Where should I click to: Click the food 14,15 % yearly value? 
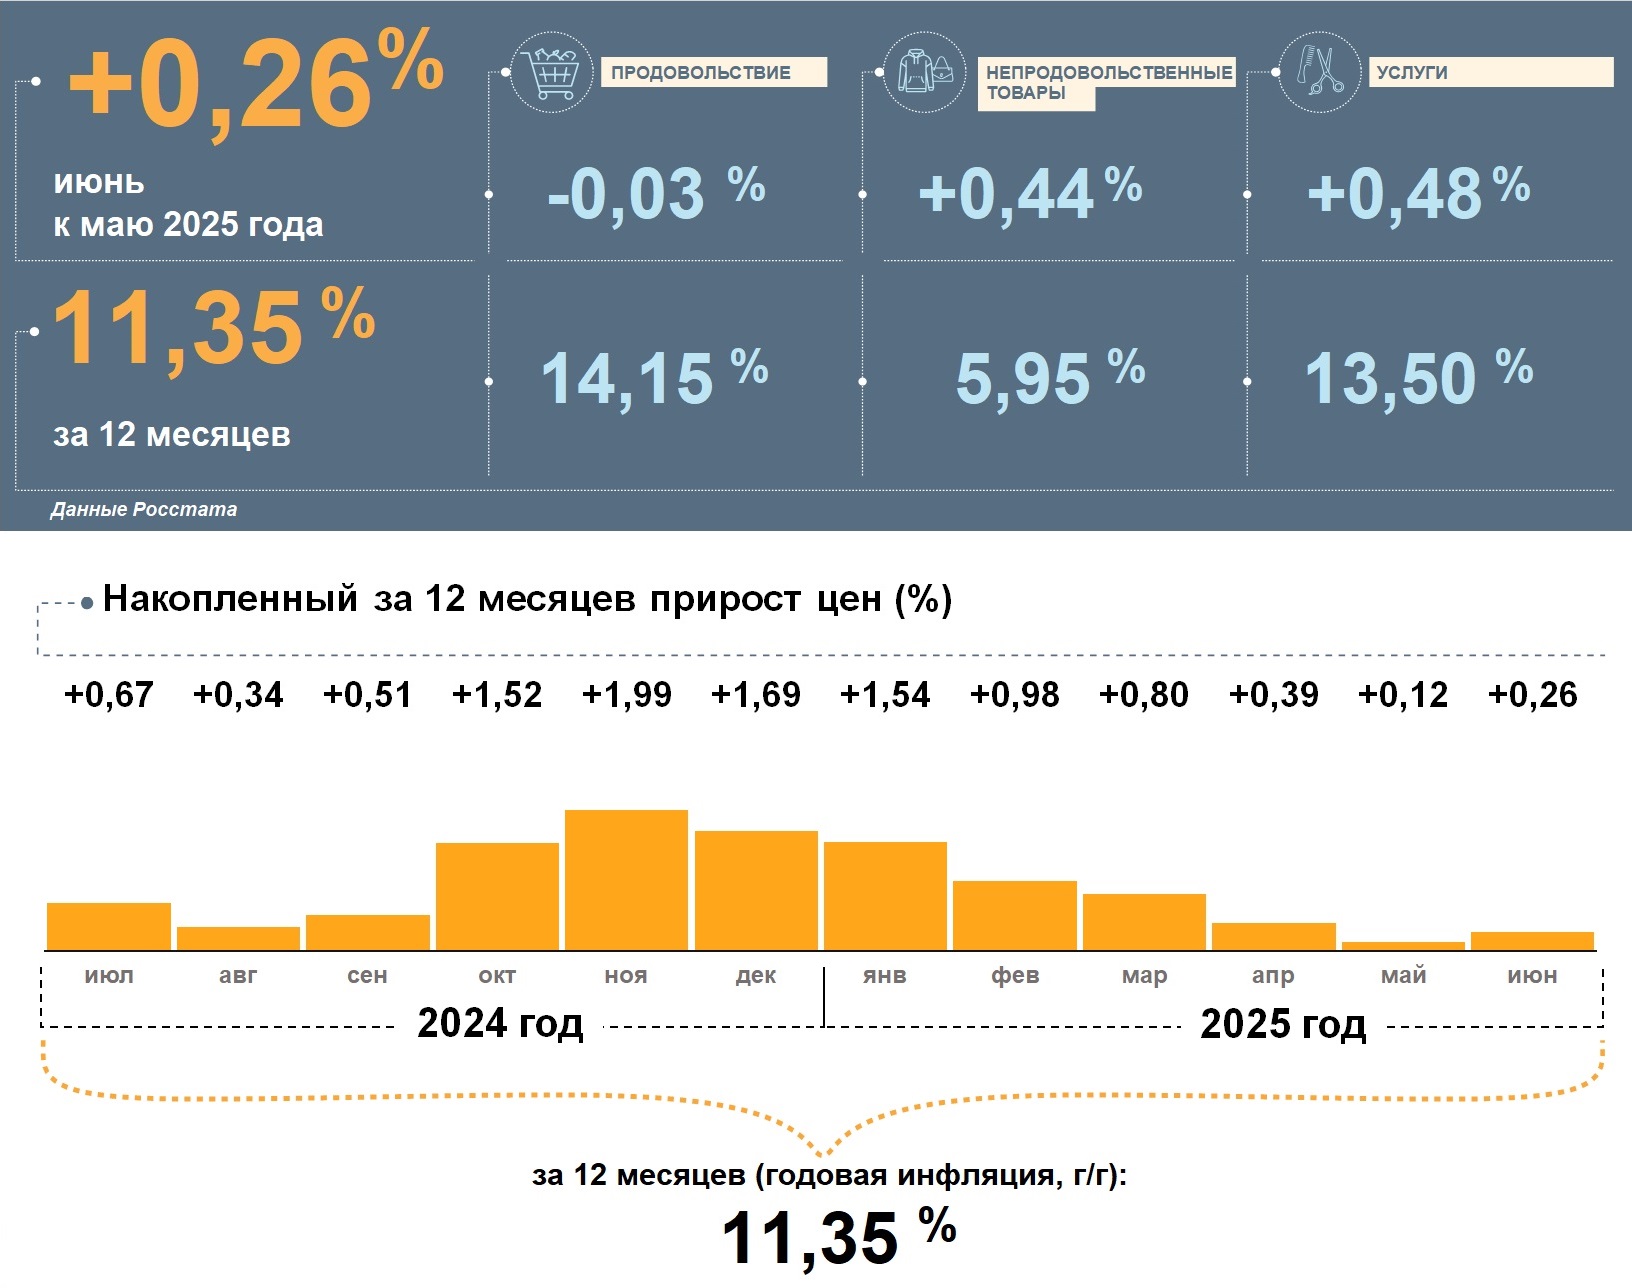pos(653,378)
